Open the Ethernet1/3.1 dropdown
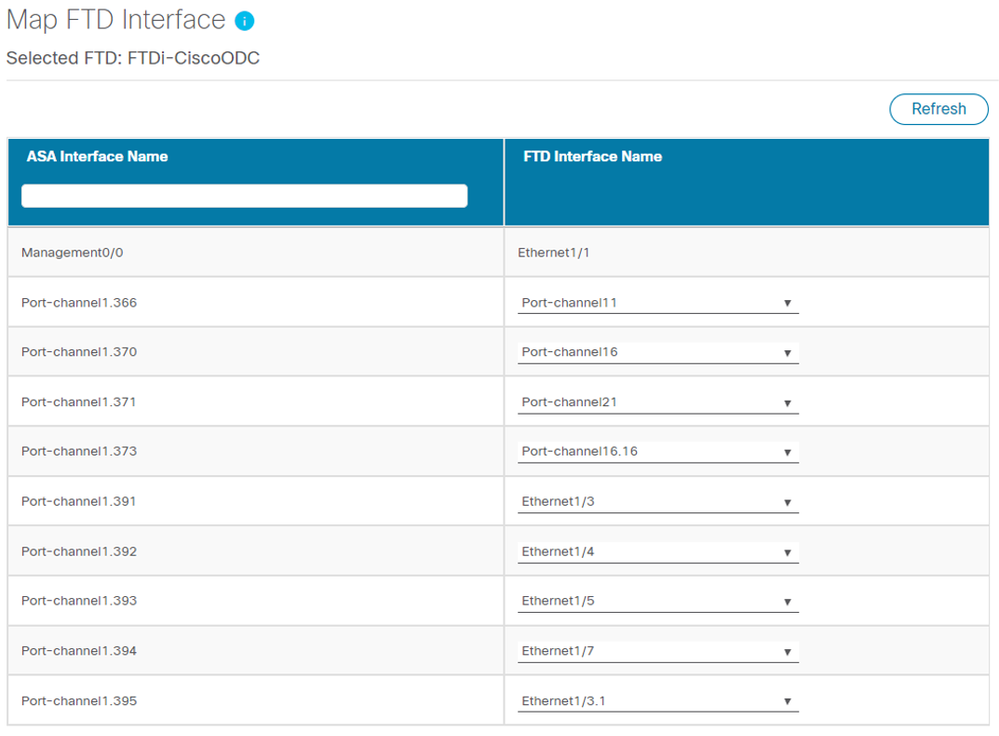The width and height of the screenshot is (999, 736). tap(658, 701)
